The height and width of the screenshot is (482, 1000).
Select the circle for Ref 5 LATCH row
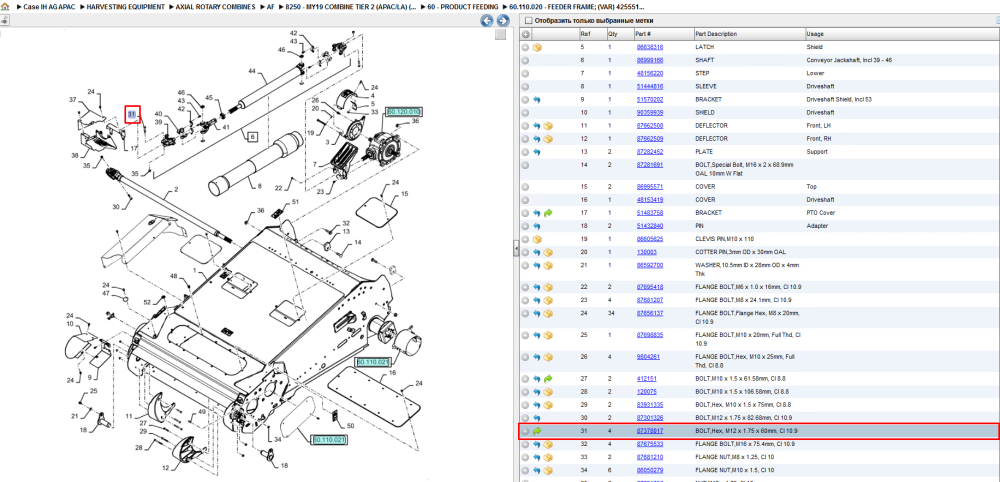click(526, 47)
